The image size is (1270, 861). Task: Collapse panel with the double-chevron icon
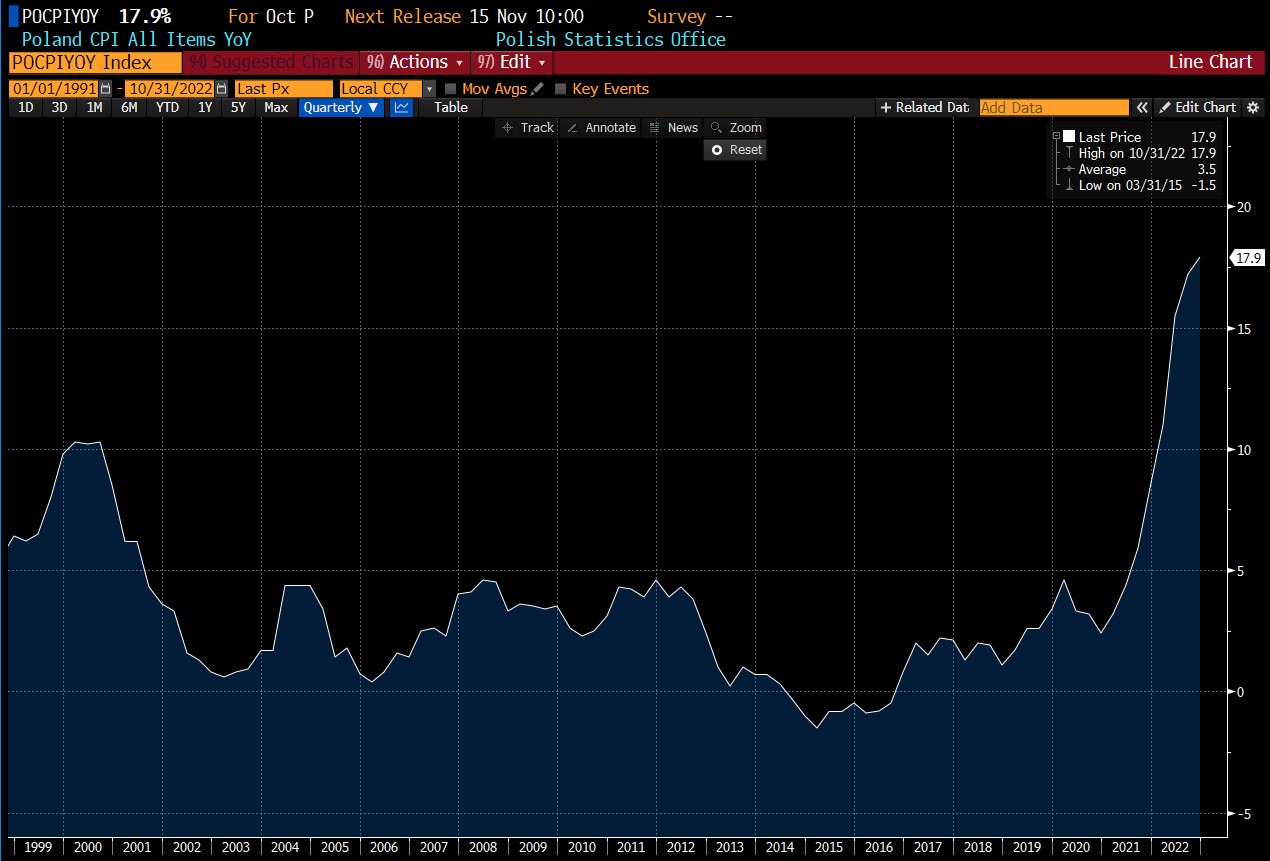click(1141, 107)
